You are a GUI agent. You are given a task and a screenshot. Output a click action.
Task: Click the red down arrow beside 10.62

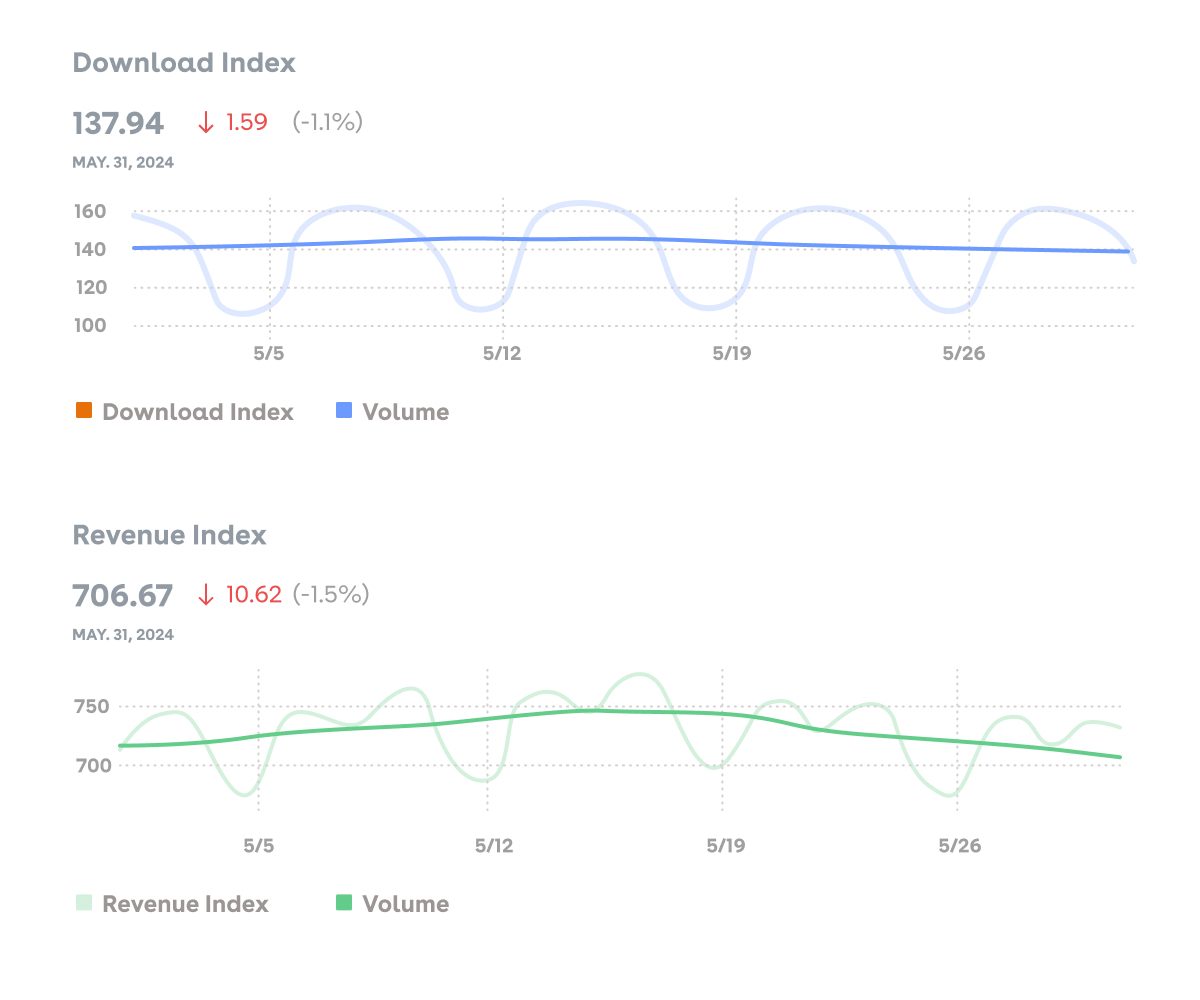(206, 594)
